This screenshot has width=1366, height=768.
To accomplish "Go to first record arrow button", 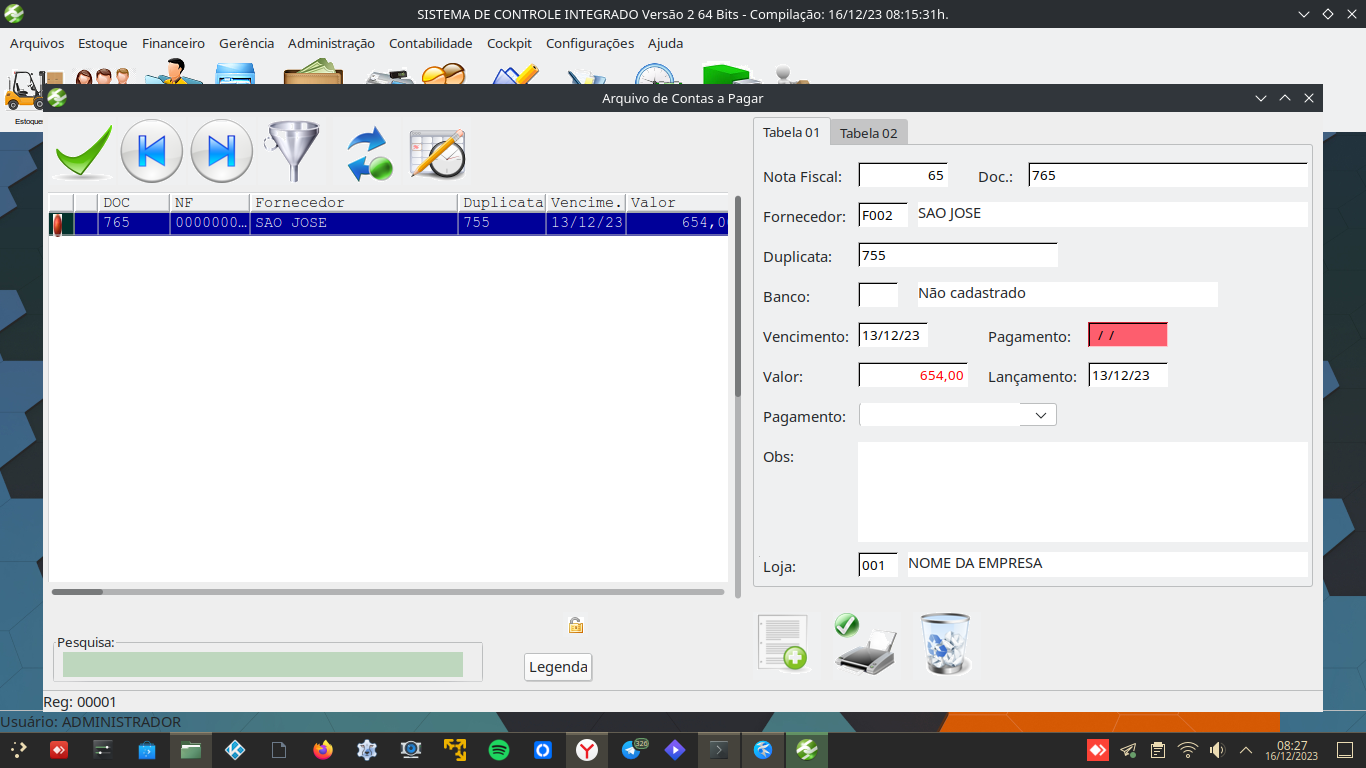I will tap(152, 152).
